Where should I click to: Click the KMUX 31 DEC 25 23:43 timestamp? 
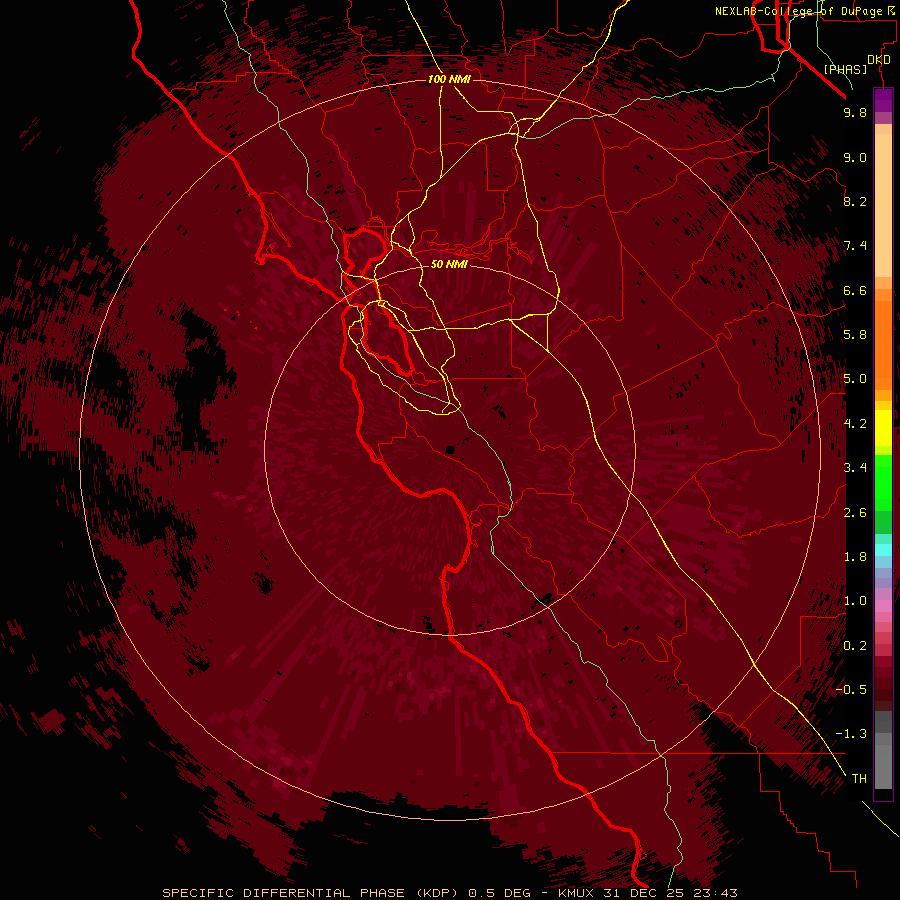coord(647,893)
